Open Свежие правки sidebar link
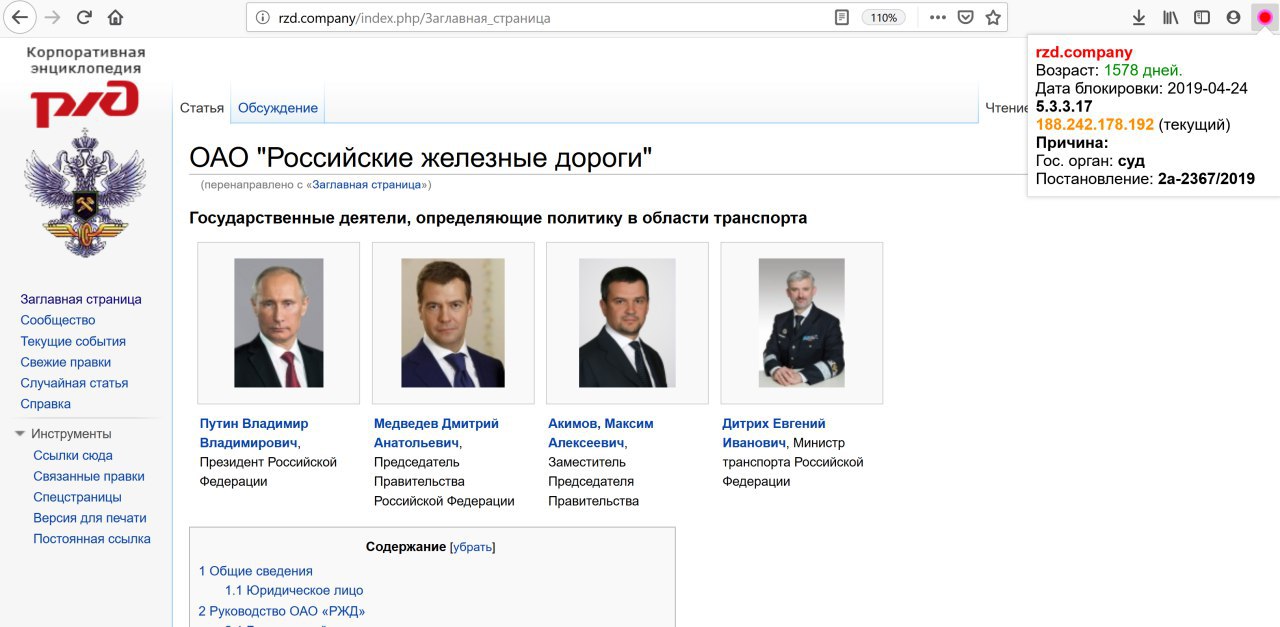1280x627 pixels. pos(66,362)
